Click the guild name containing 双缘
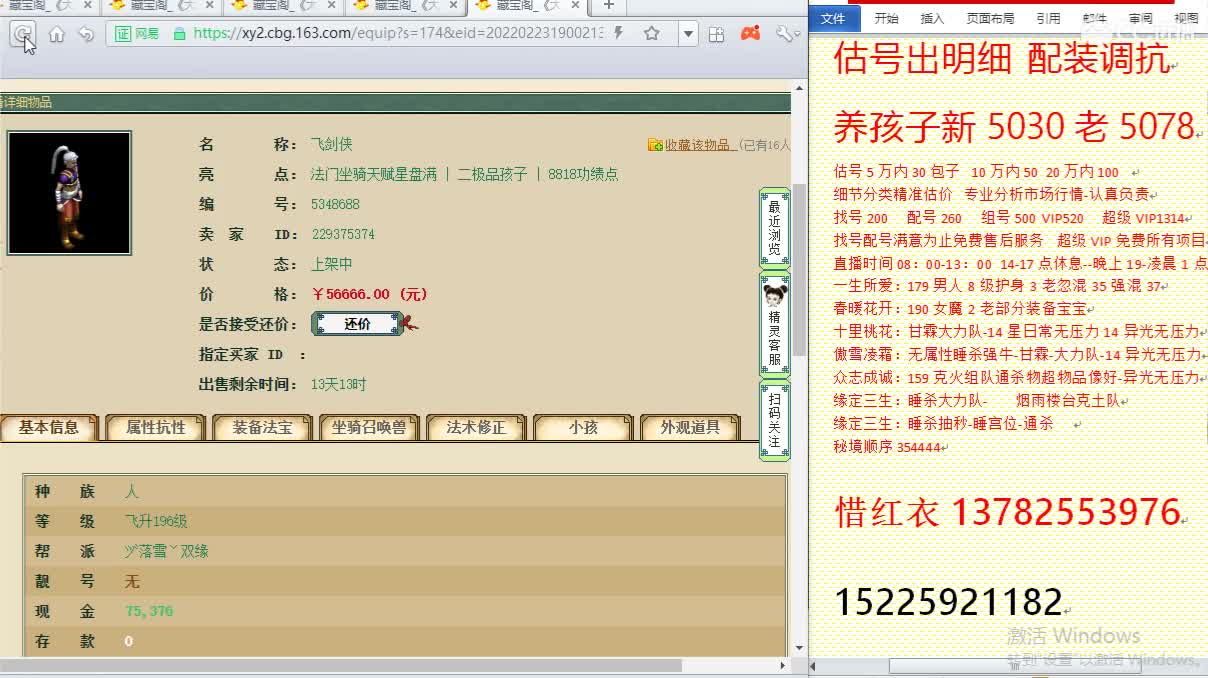Image resolution: width=1208 pixels, height=678 pixels. point(166,551)
